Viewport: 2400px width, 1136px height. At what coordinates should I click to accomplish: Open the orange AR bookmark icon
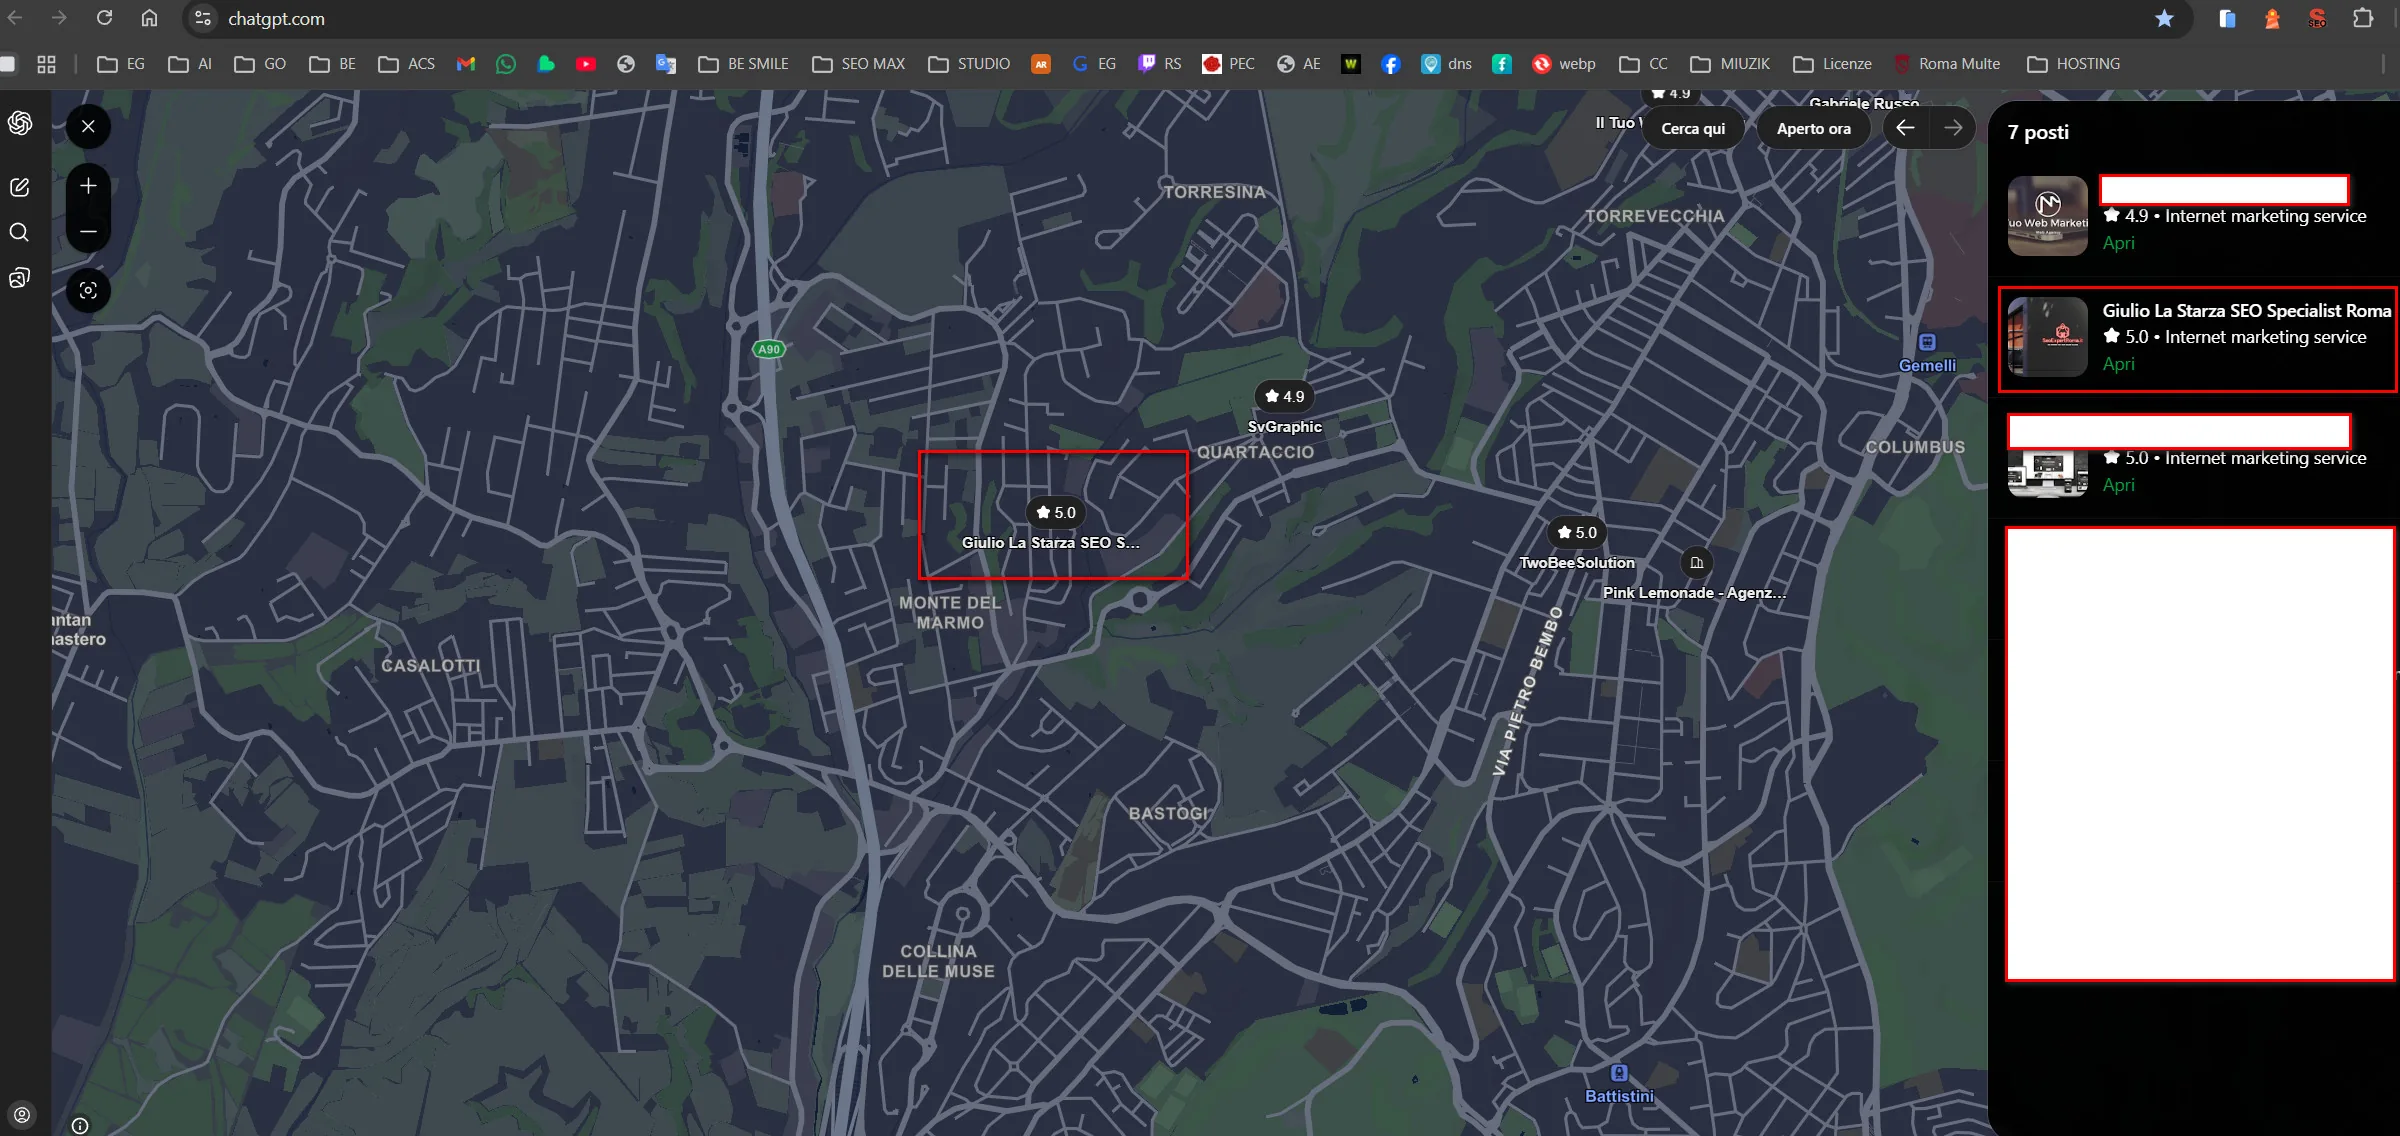[1041, 64]
